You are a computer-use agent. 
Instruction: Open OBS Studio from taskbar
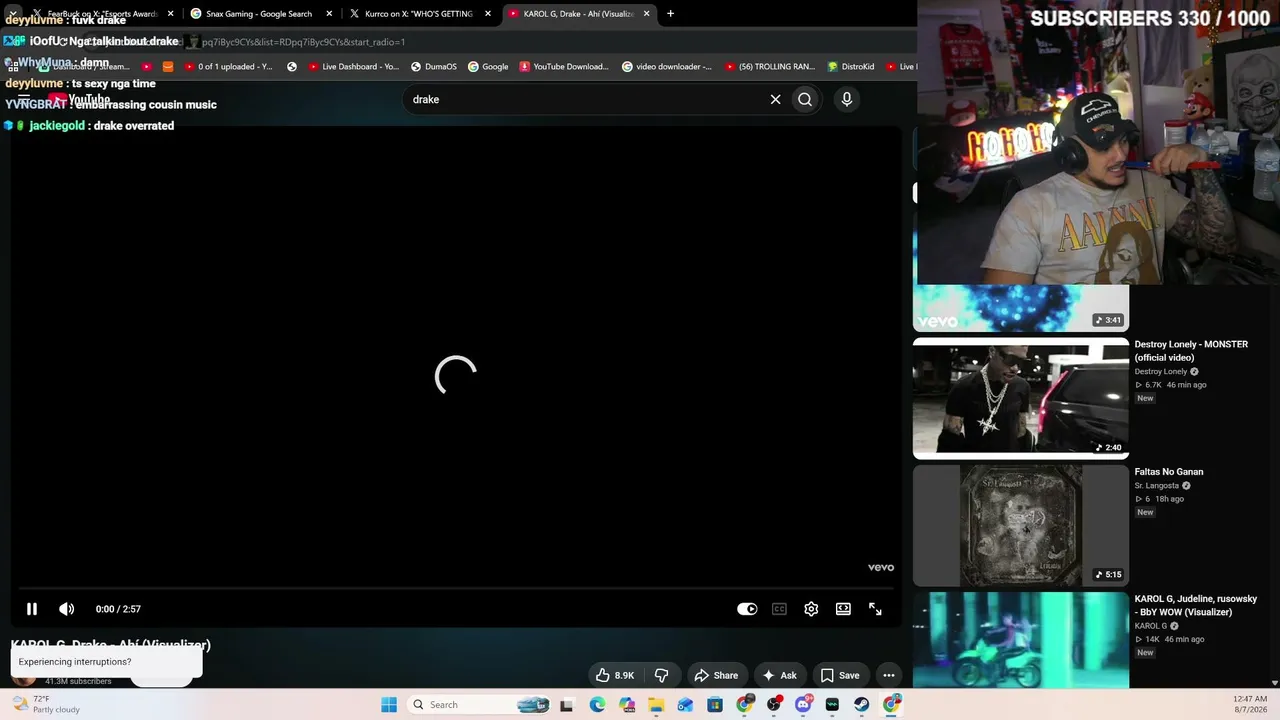[774, 705]
